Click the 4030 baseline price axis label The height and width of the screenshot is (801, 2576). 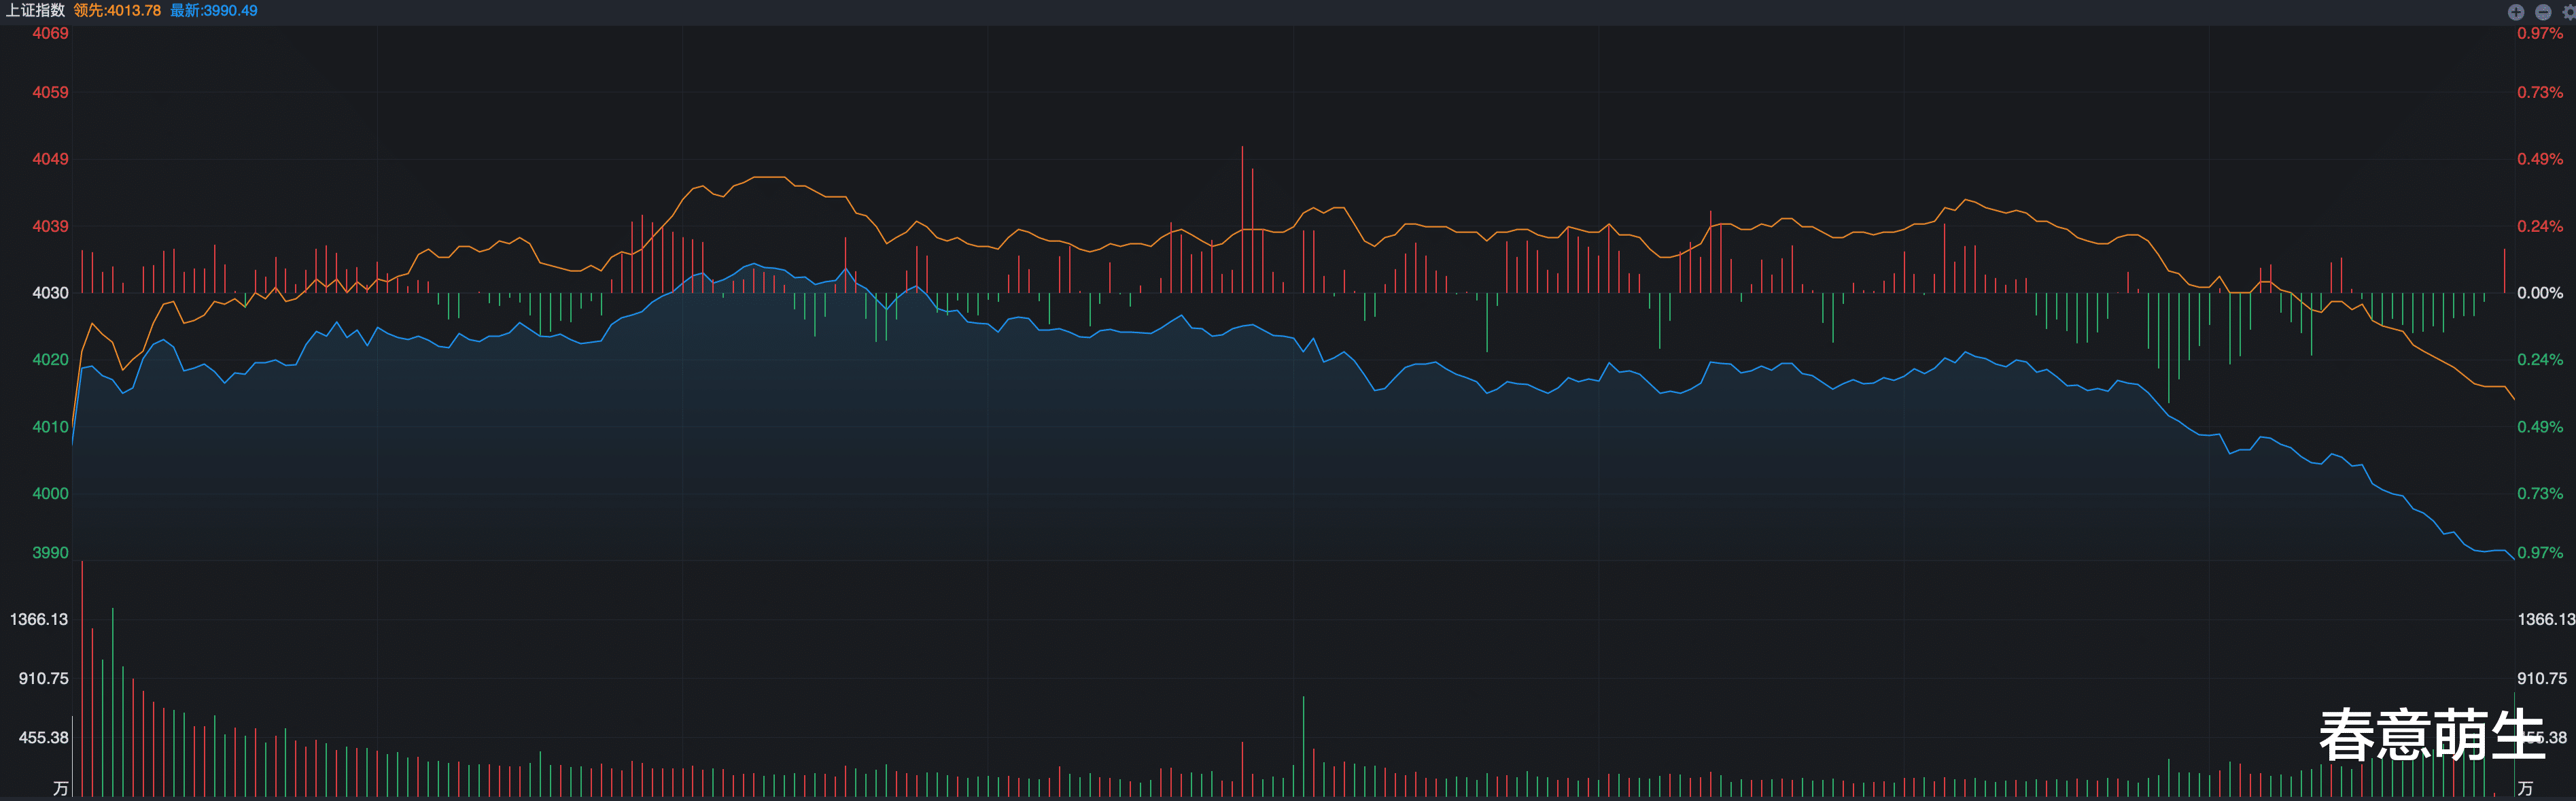coord(50,293)
